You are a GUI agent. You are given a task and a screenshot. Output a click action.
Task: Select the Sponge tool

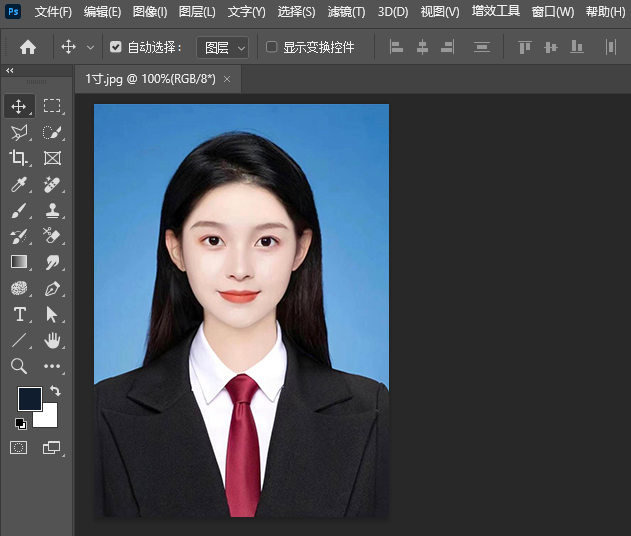pyautogui.click(x=19, y=288)
